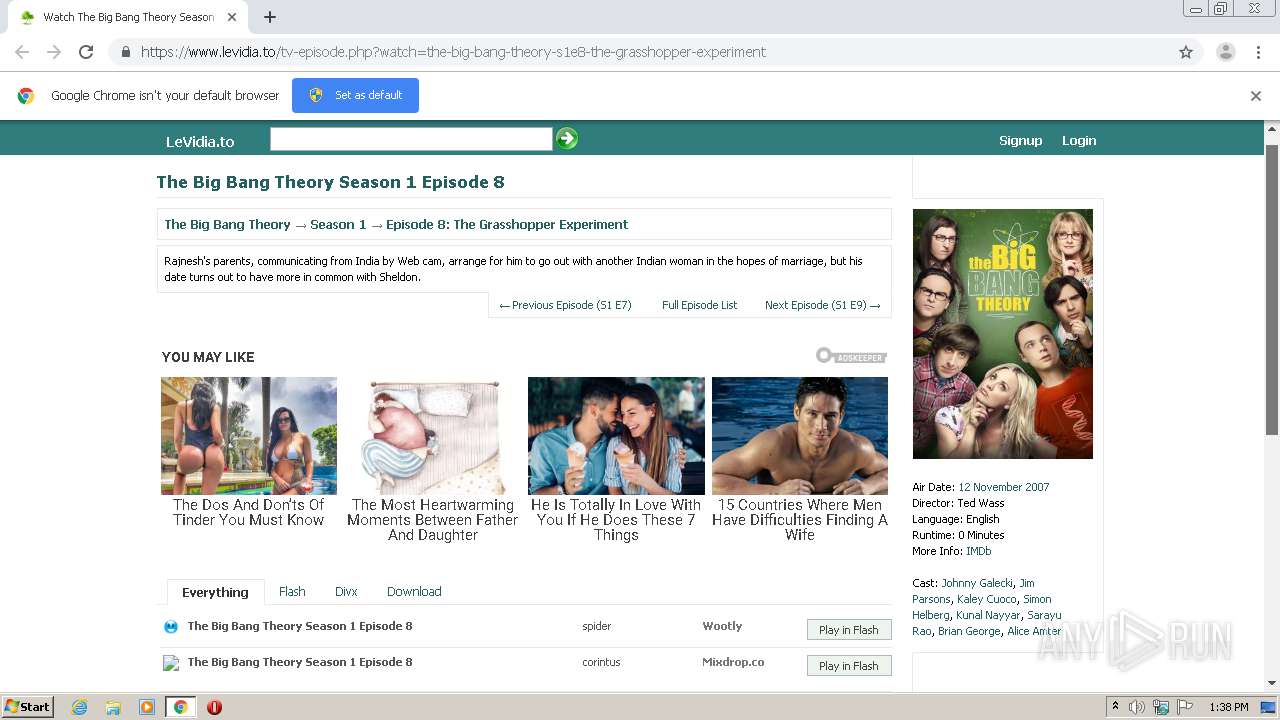Click Wootly episode title link

coord(300,626)
